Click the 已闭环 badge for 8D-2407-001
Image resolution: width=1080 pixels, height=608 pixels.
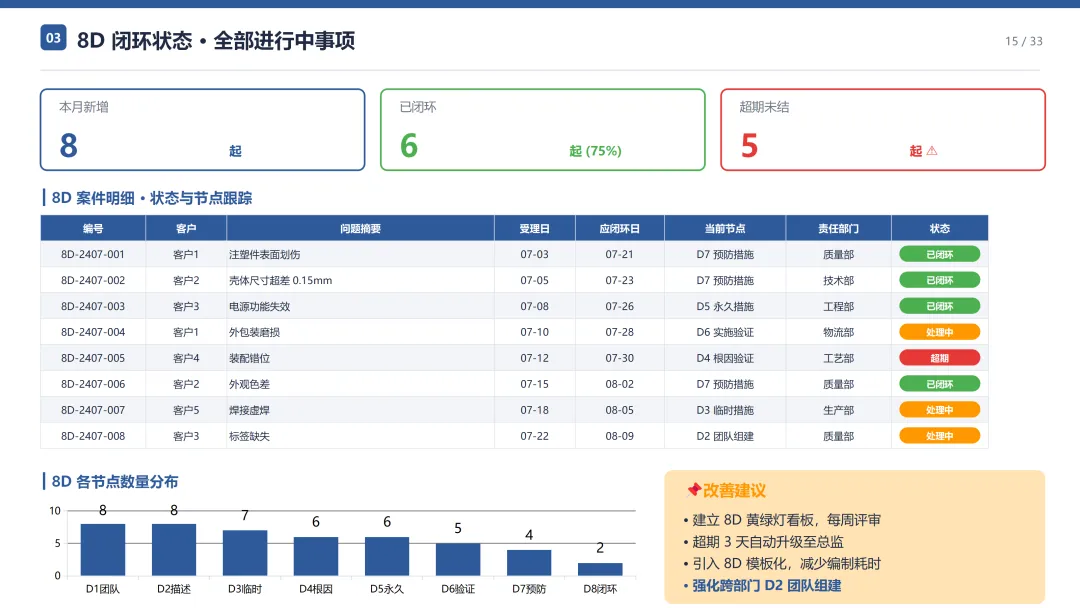point(939,254)
